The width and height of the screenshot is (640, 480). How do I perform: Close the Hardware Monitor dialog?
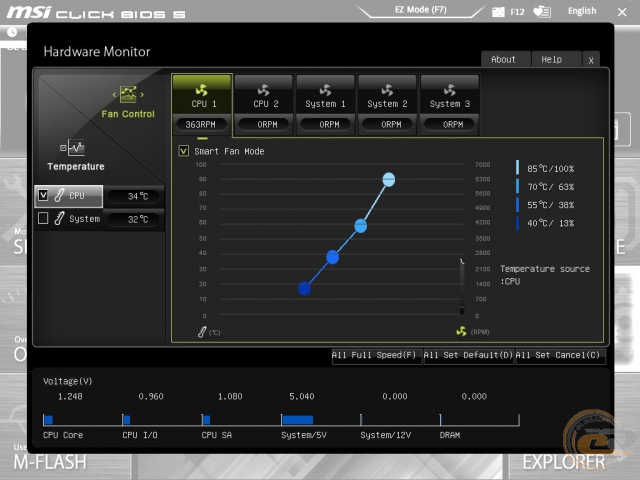click(x=591, y=60)
